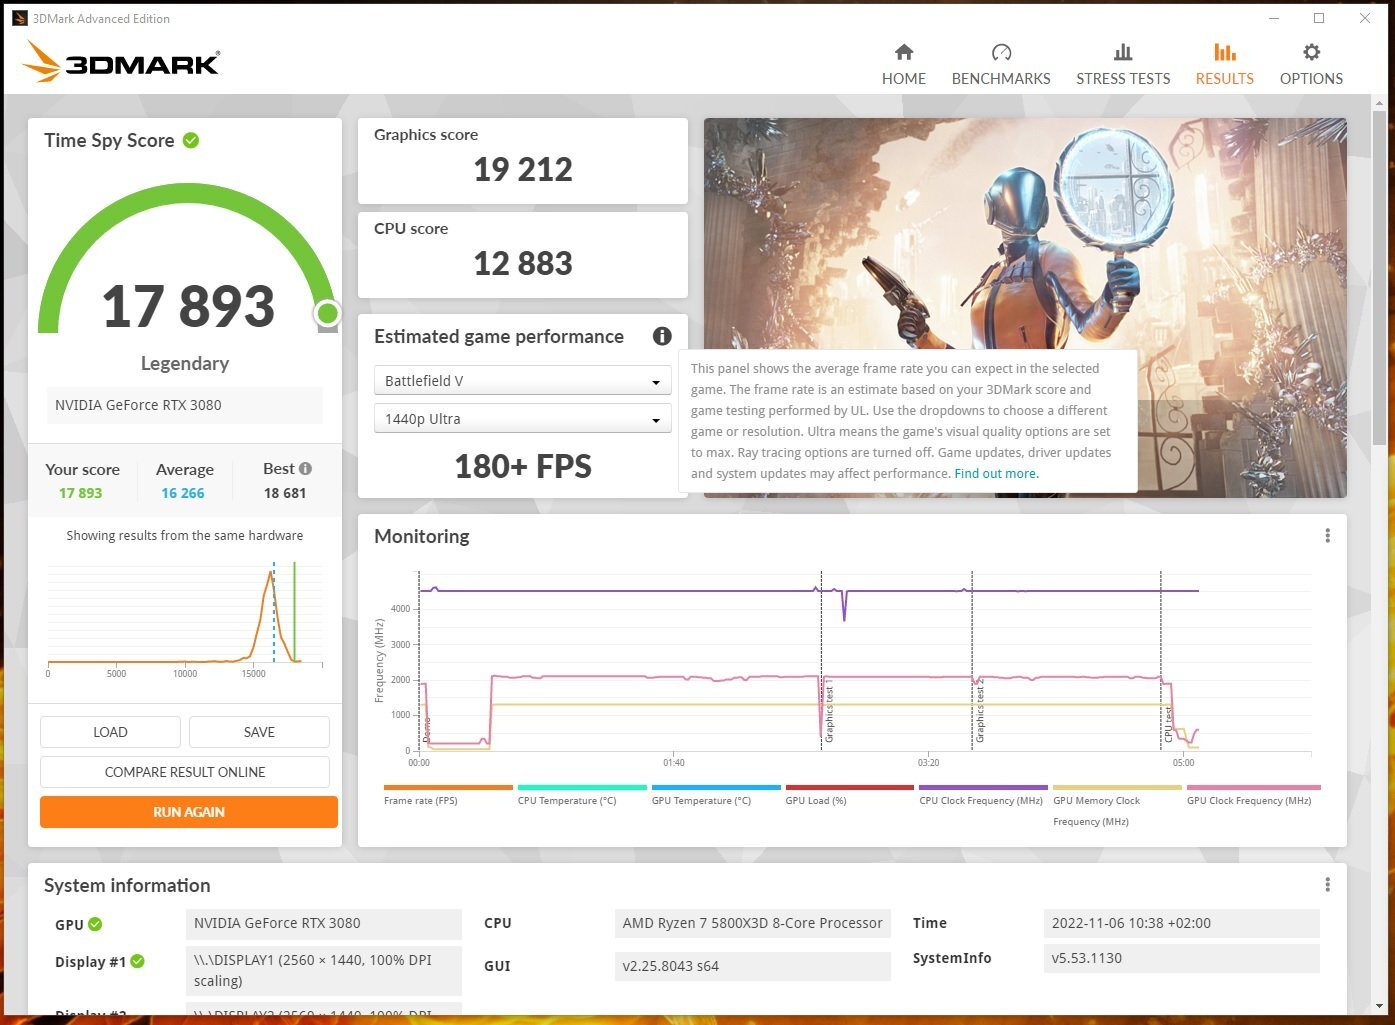Click the green check next to Display #1
The image size is (1395, 1025).
[x=138, y=961]
